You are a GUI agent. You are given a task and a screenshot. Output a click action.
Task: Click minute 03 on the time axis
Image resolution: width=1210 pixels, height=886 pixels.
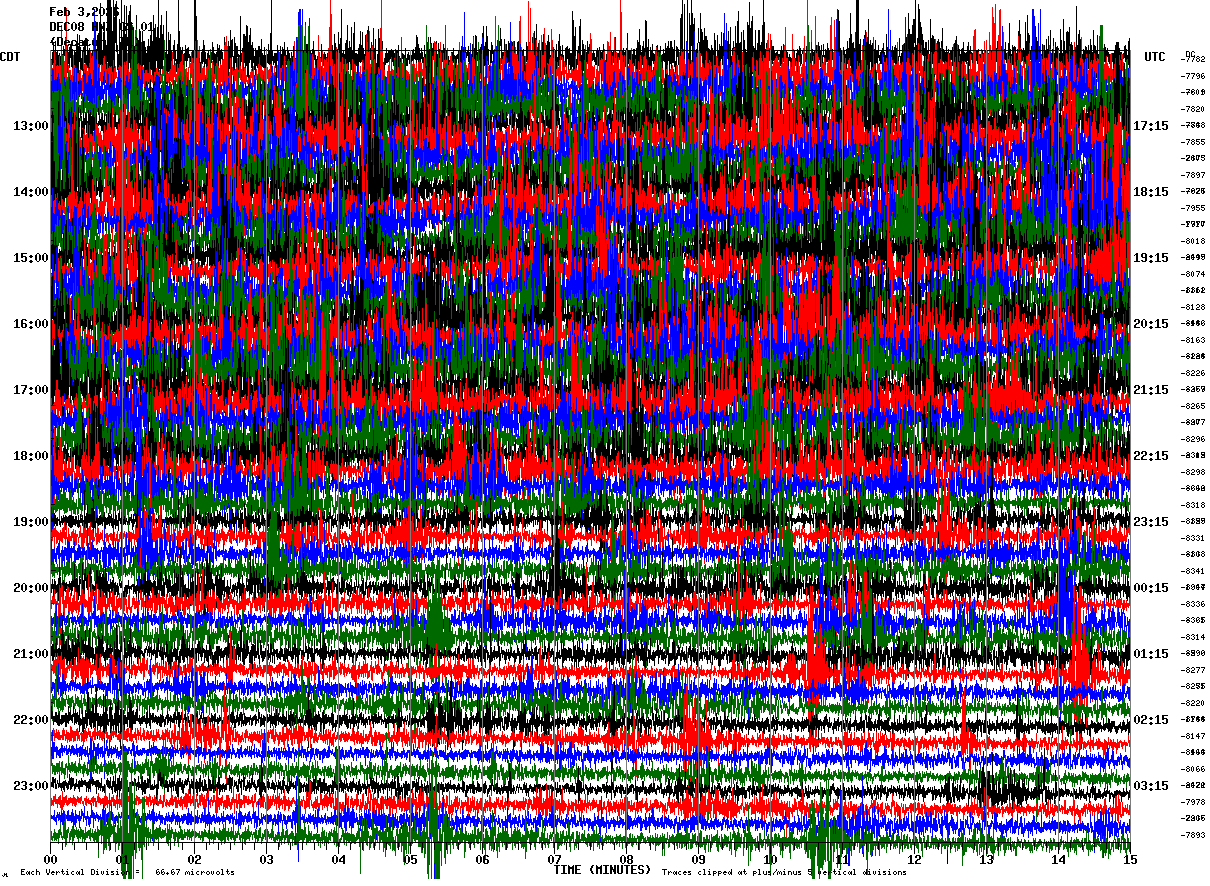tap(267, 860)
